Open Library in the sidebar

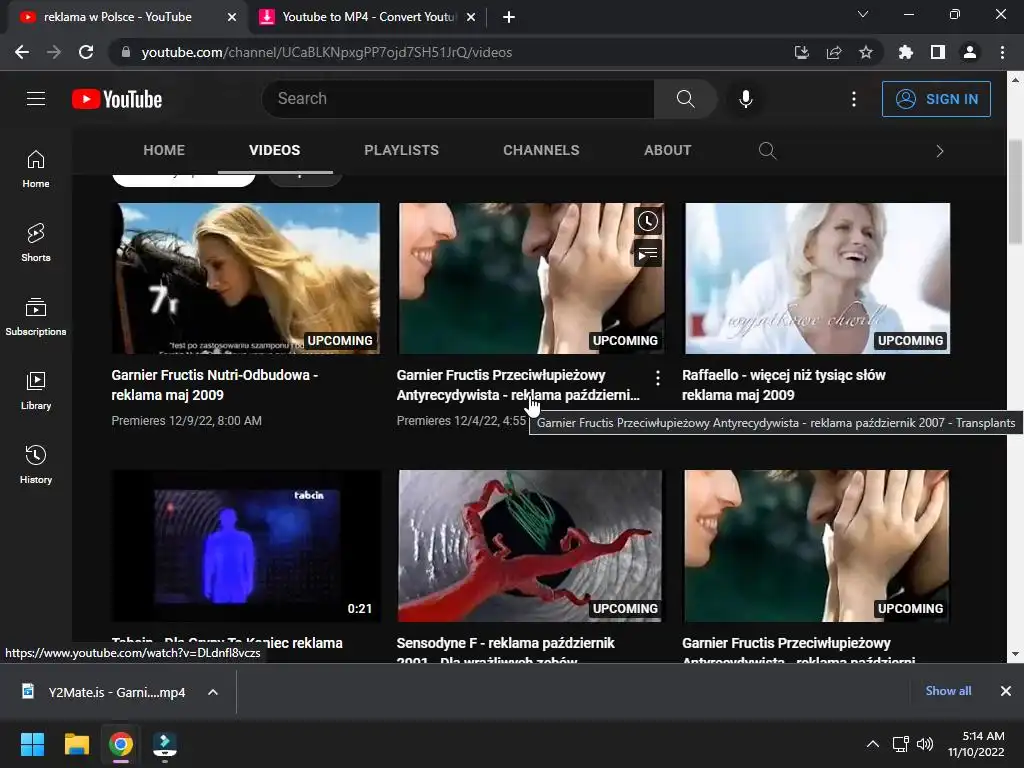36,391
